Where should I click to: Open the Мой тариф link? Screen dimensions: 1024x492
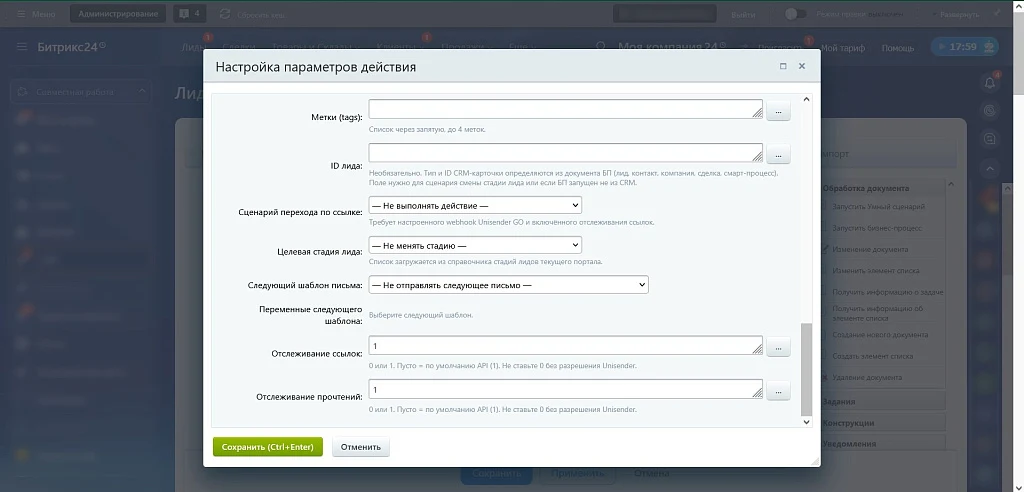click(x=842, y=48)
